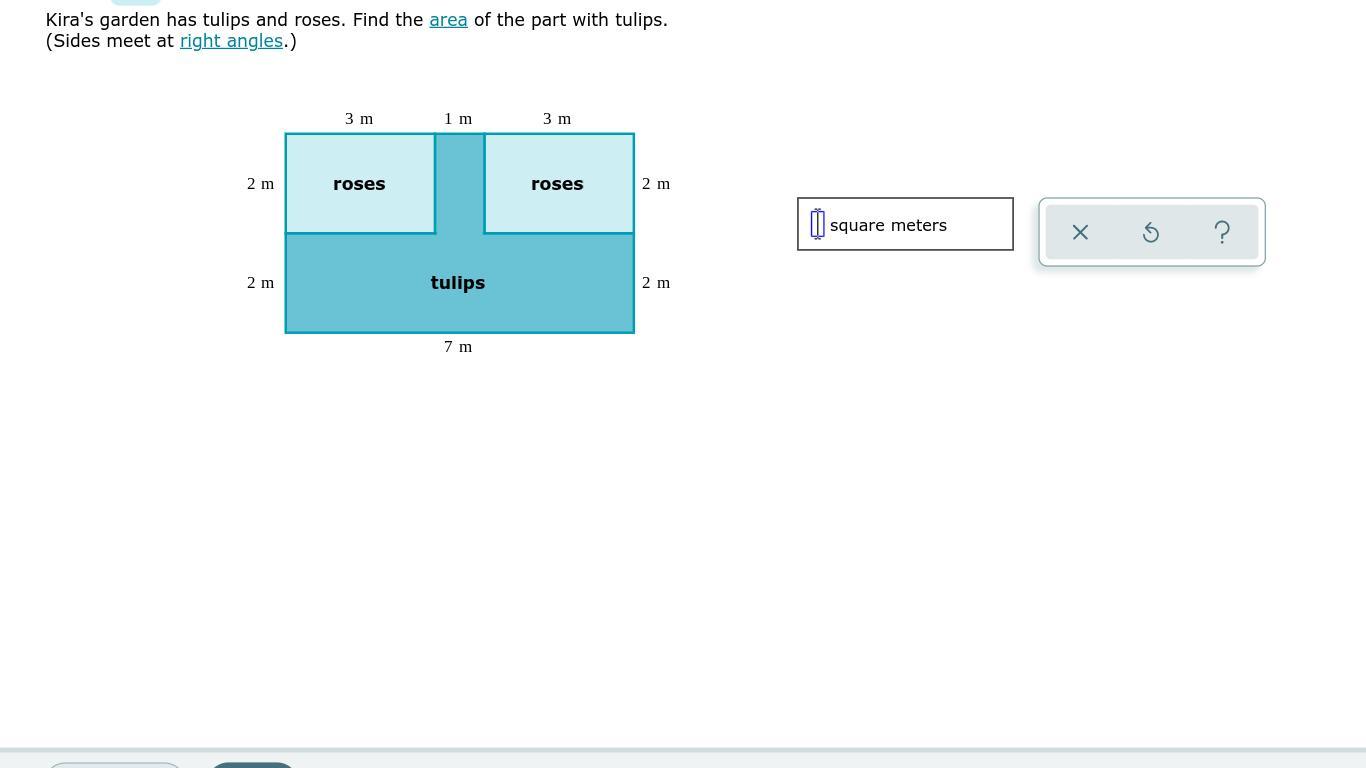The width and height of the screenshot is (1366, 768).
Task: Select the left roses rectangle
Action: pos(360,183)
